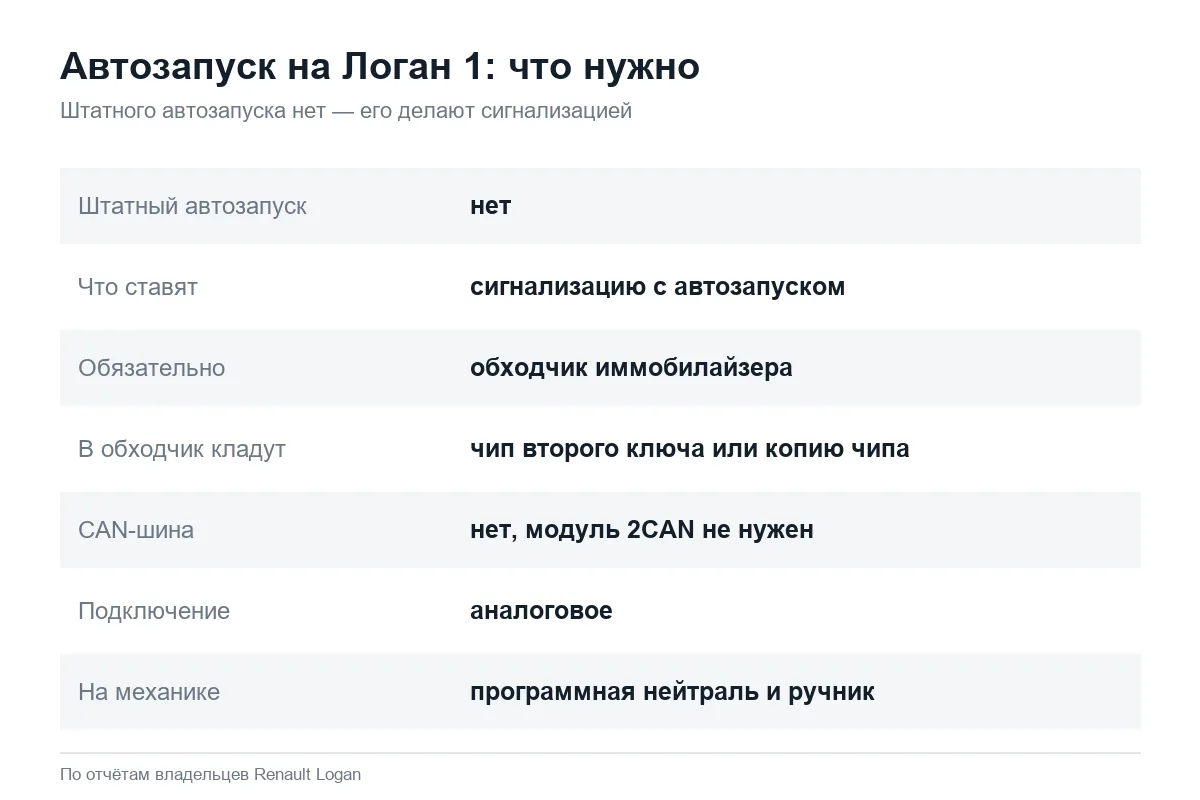Click value "нет, модуль 2CAN не нужен"
The height and width of the screenshot is (800, 1200).
[x=642, y=530]
